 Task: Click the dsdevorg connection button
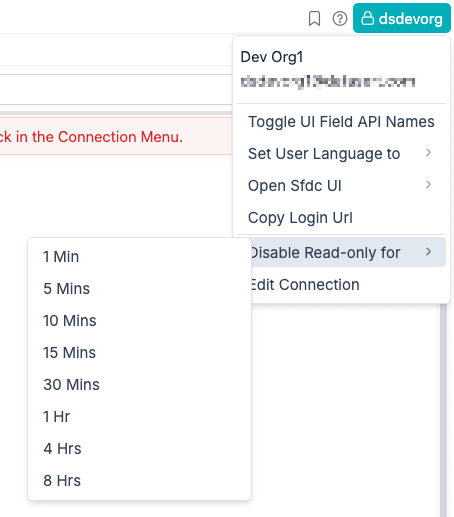tap(402, 18)
